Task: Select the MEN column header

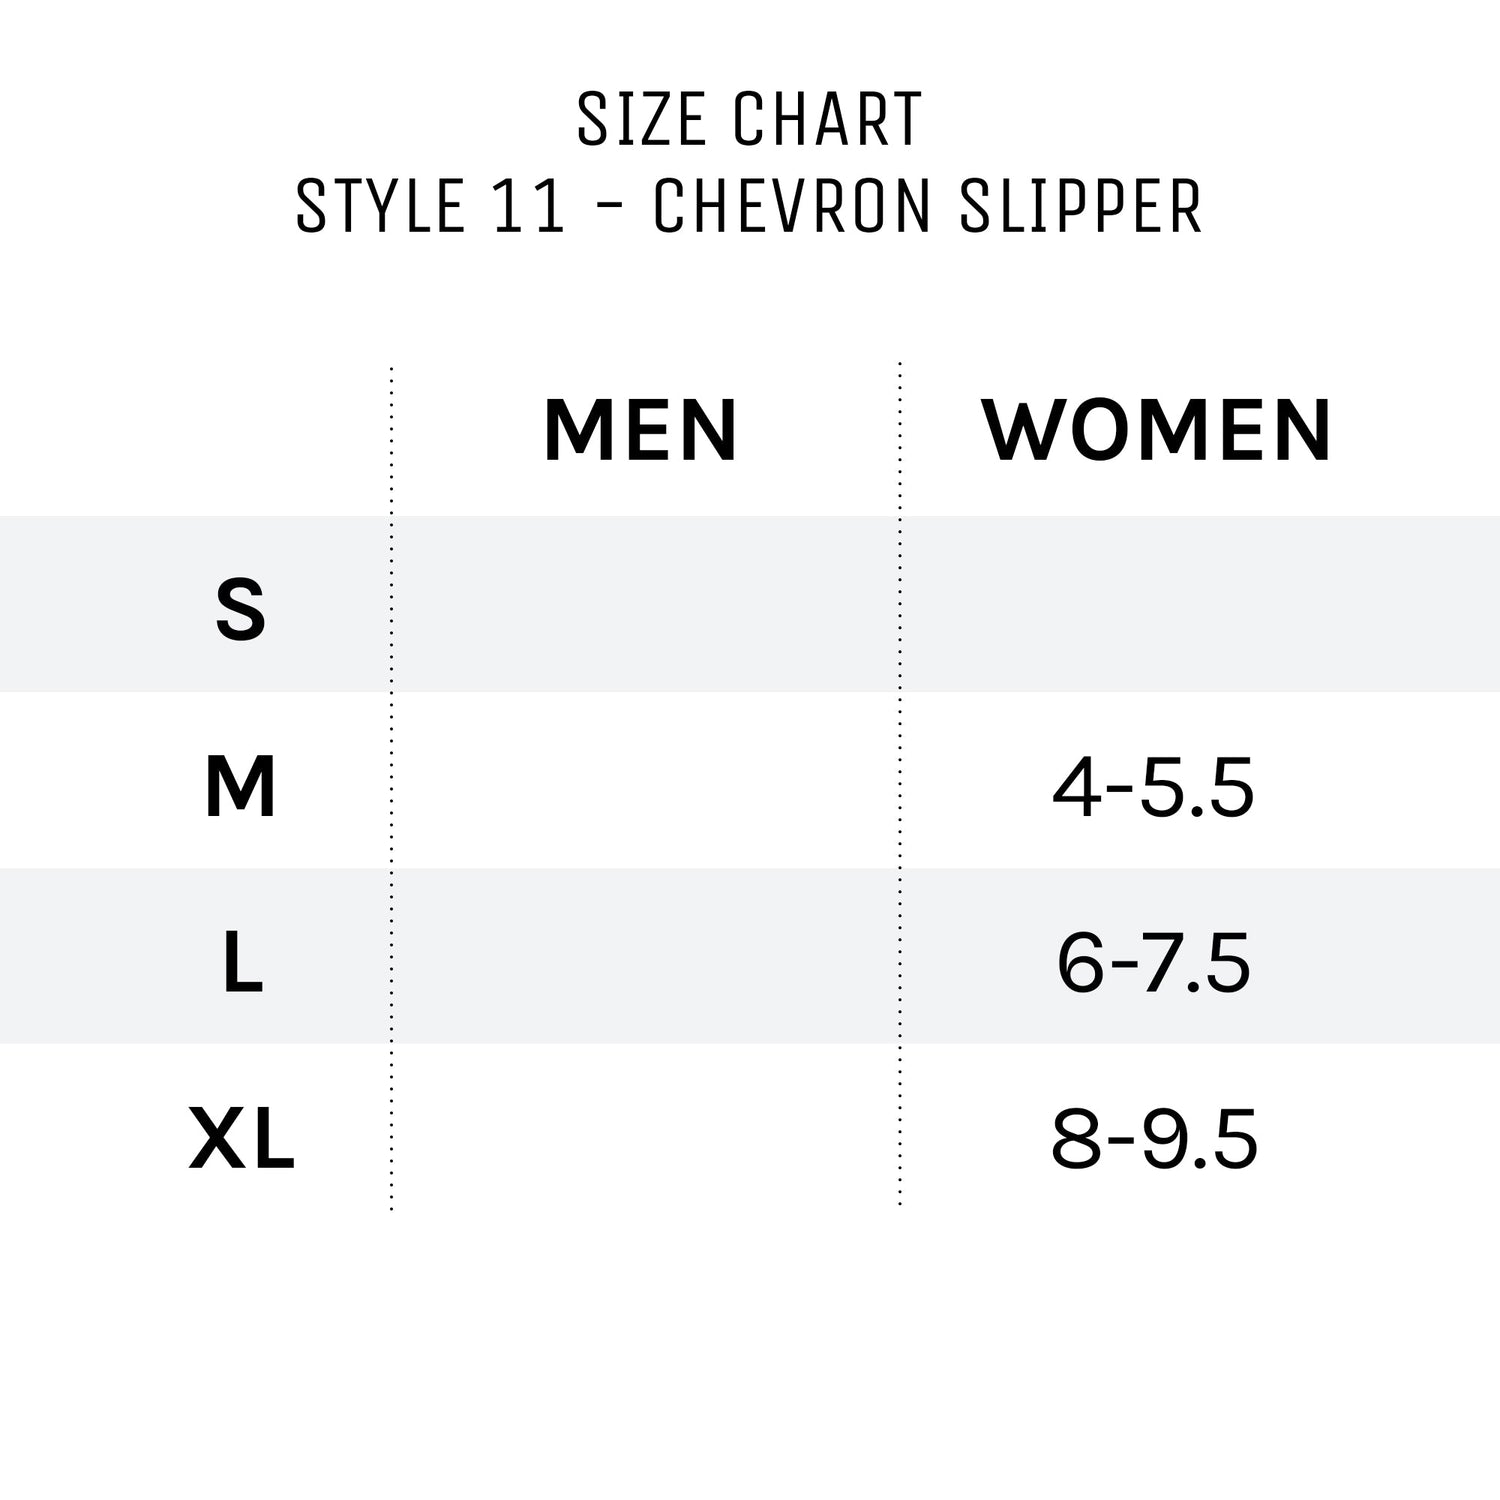Action: click(640, 431)
